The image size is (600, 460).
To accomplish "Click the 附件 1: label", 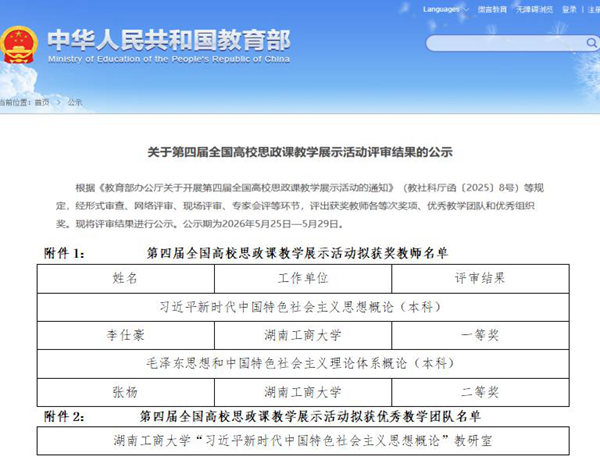I will coord(64,253).
